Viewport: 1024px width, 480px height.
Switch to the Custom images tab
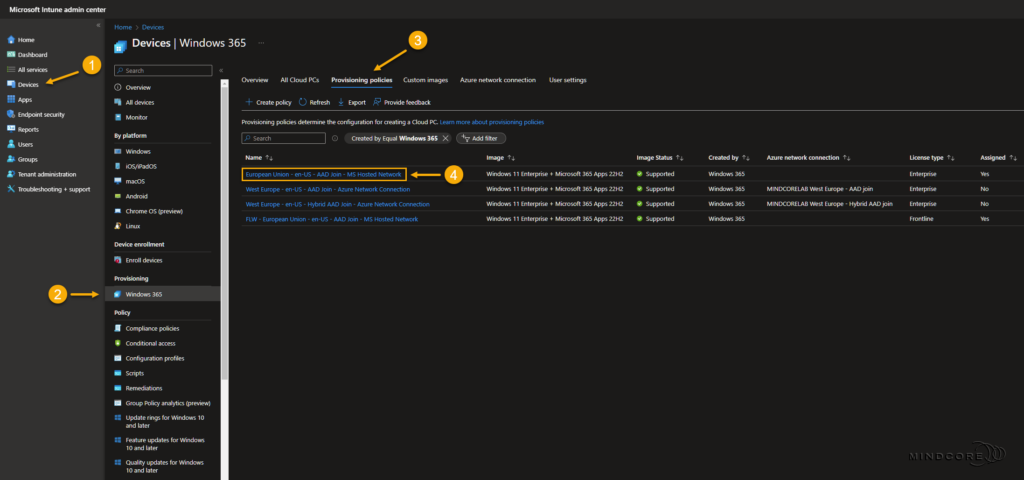coord(426,80)
